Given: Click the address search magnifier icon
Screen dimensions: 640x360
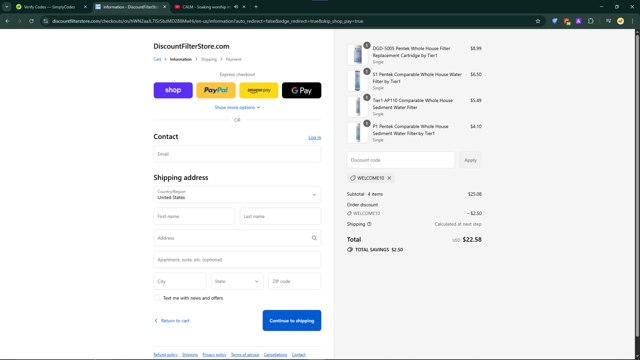Looking at the screenshot, I should (314, 238).
